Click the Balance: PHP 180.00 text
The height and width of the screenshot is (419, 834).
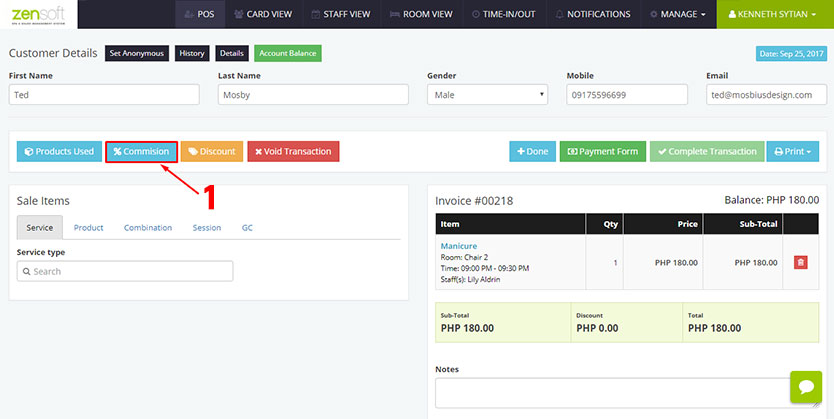[771, 200]
